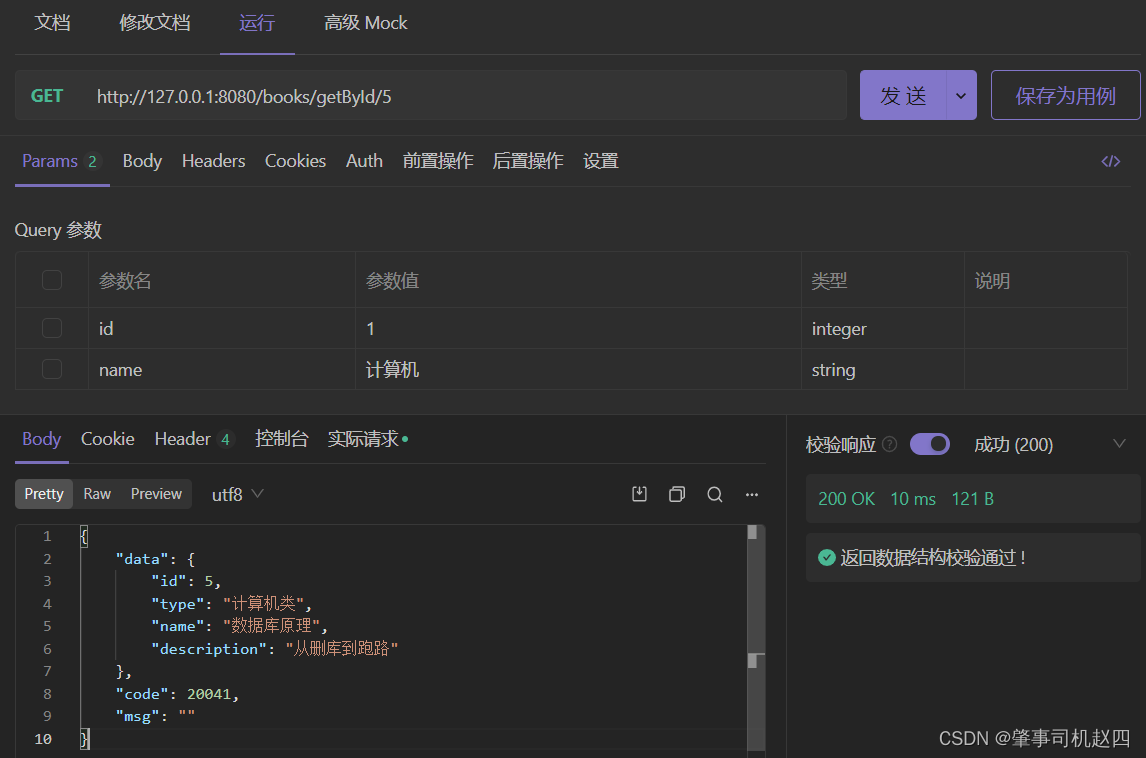Screen dimensions: 1146x758
Task: Select the GET request method
Action: pos(47,96)
